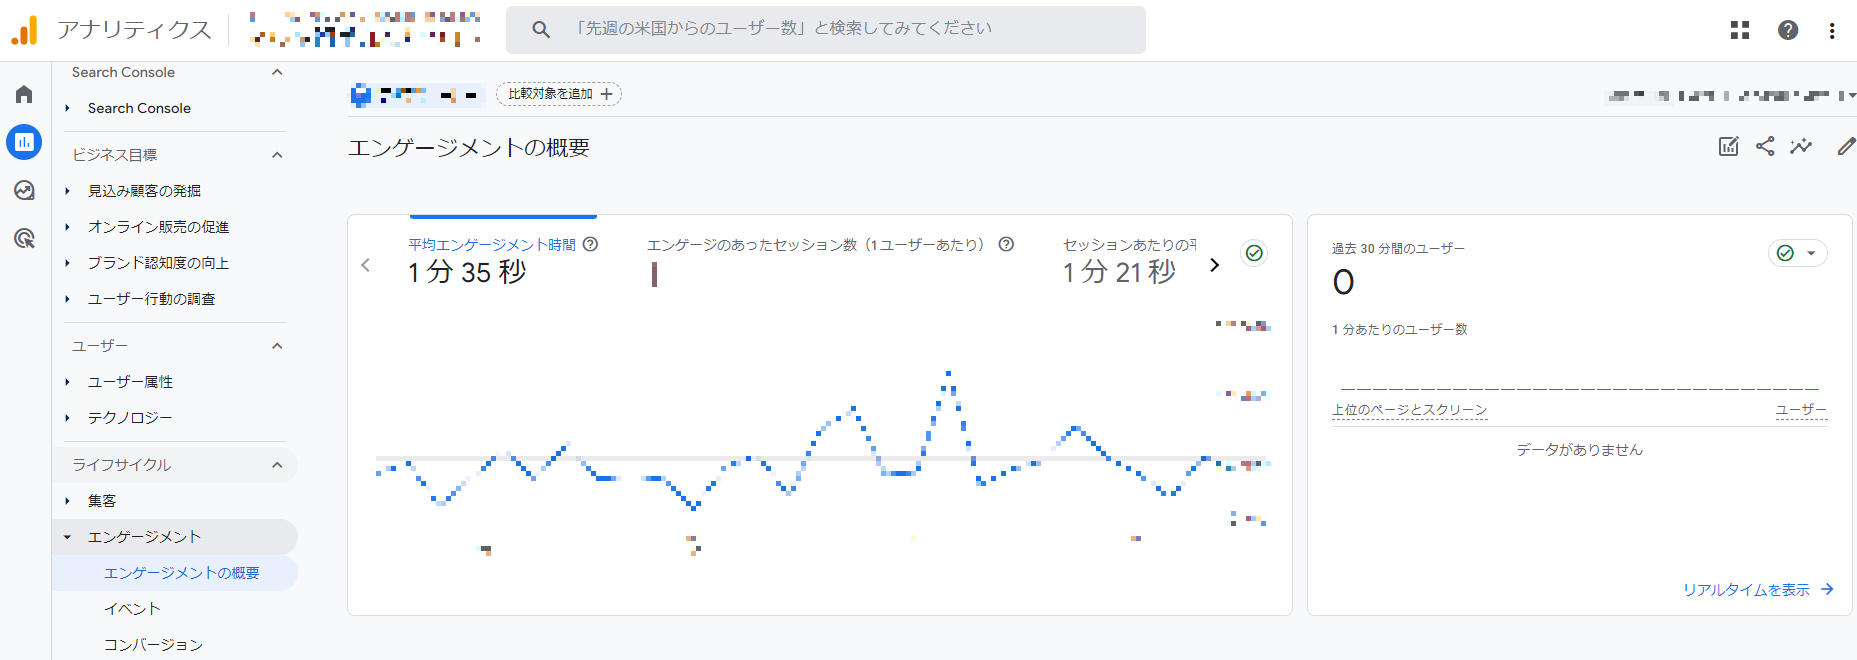Open the Insights sparkline icon
The width and height of the screenshot is (1857, 660).
tap(1801, 146)
